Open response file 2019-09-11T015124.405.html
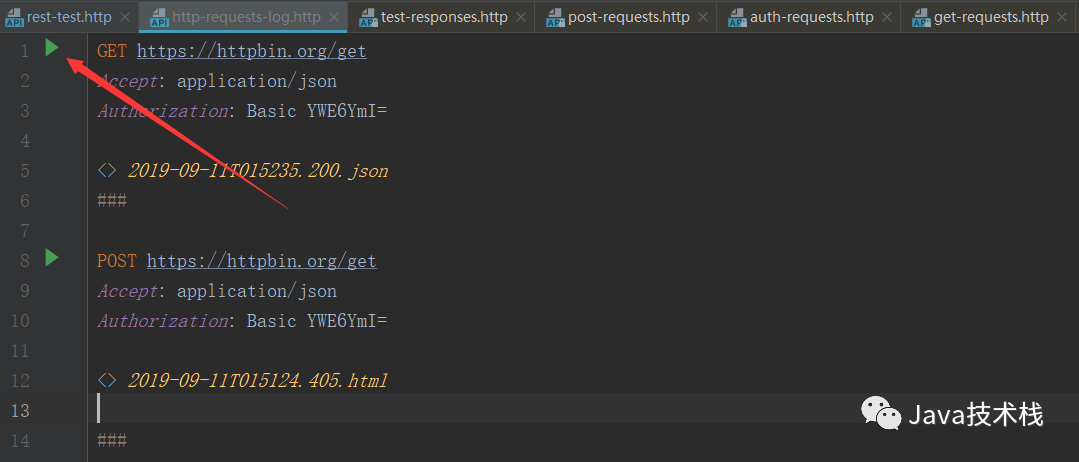This screenshot has height=462, width=1079. coord(258,380)
